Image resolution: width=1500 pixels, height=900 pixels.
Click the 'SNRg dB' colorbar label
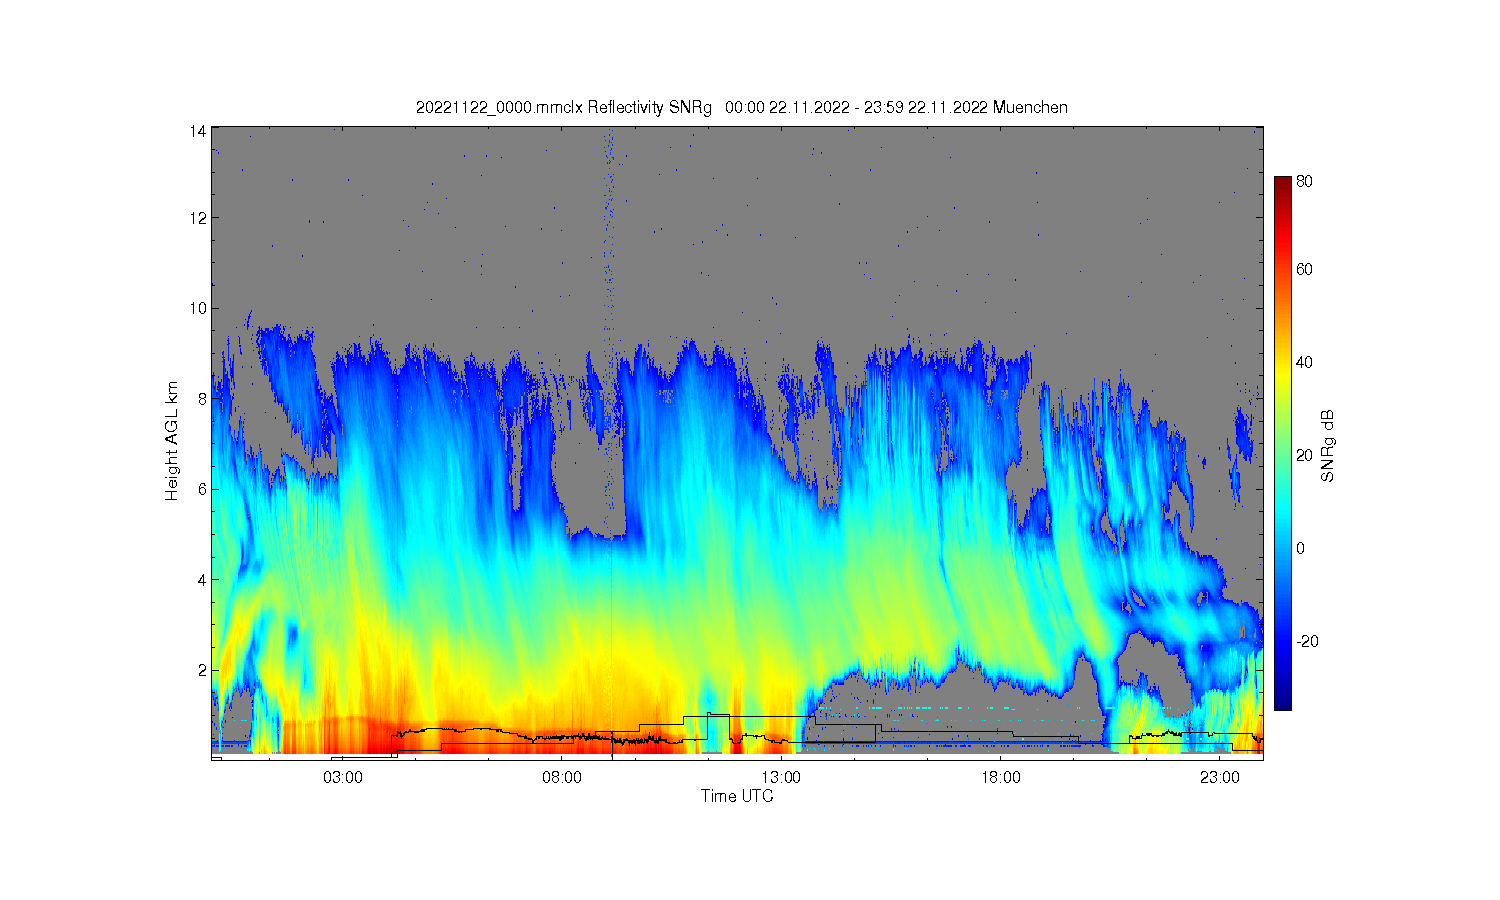[1328, 447]
